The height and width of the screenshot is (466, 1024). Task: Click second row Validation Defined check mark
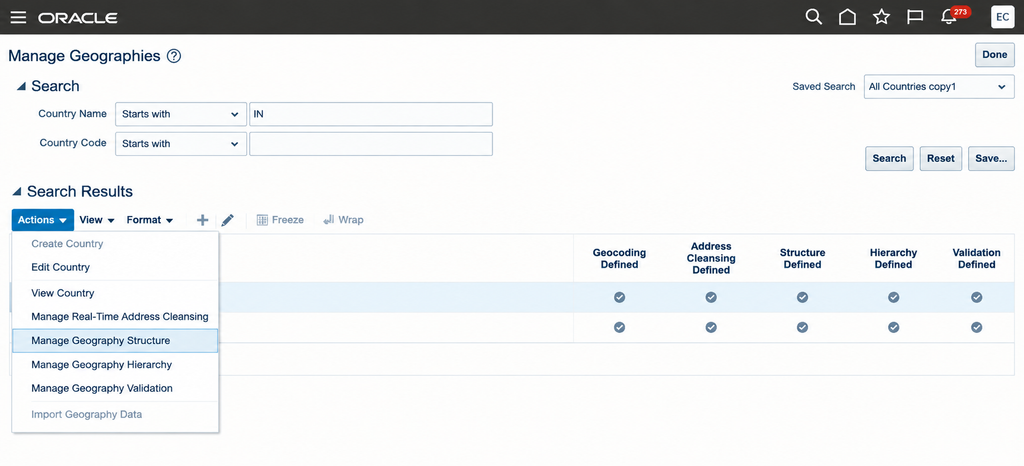[976, 328]
